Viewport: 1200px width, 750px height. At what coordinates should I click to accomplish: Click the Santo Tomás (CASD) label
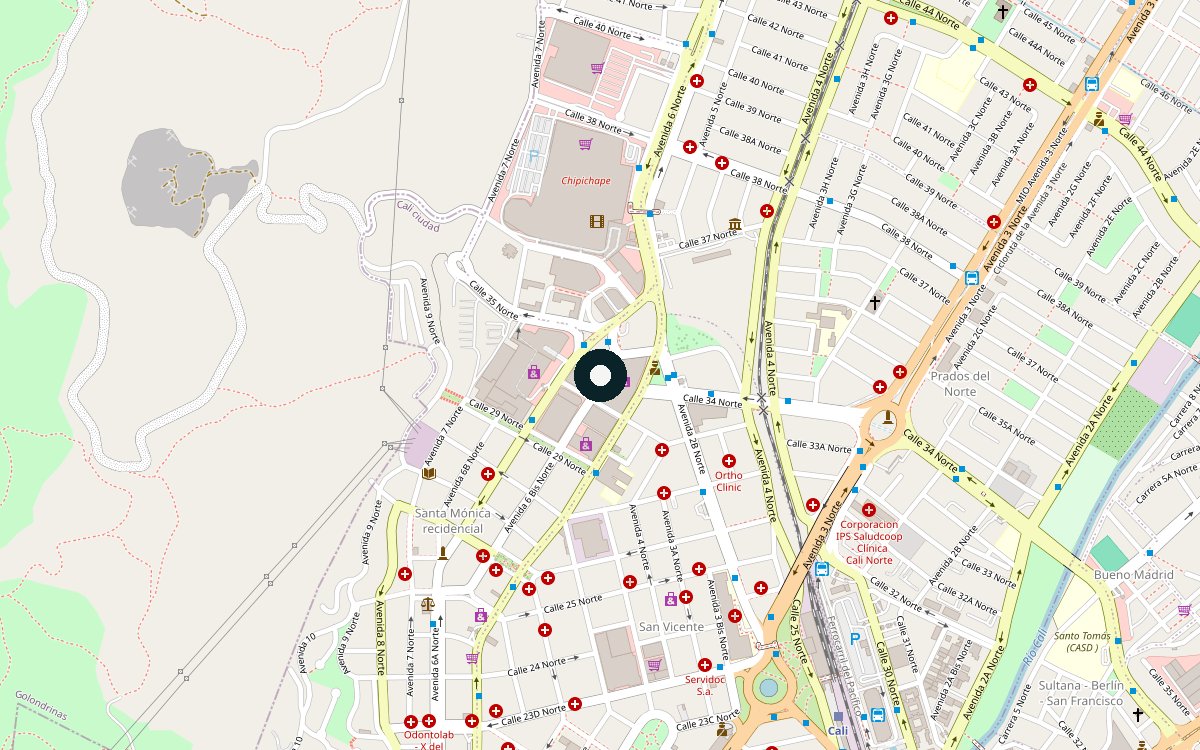point(1082,641)
